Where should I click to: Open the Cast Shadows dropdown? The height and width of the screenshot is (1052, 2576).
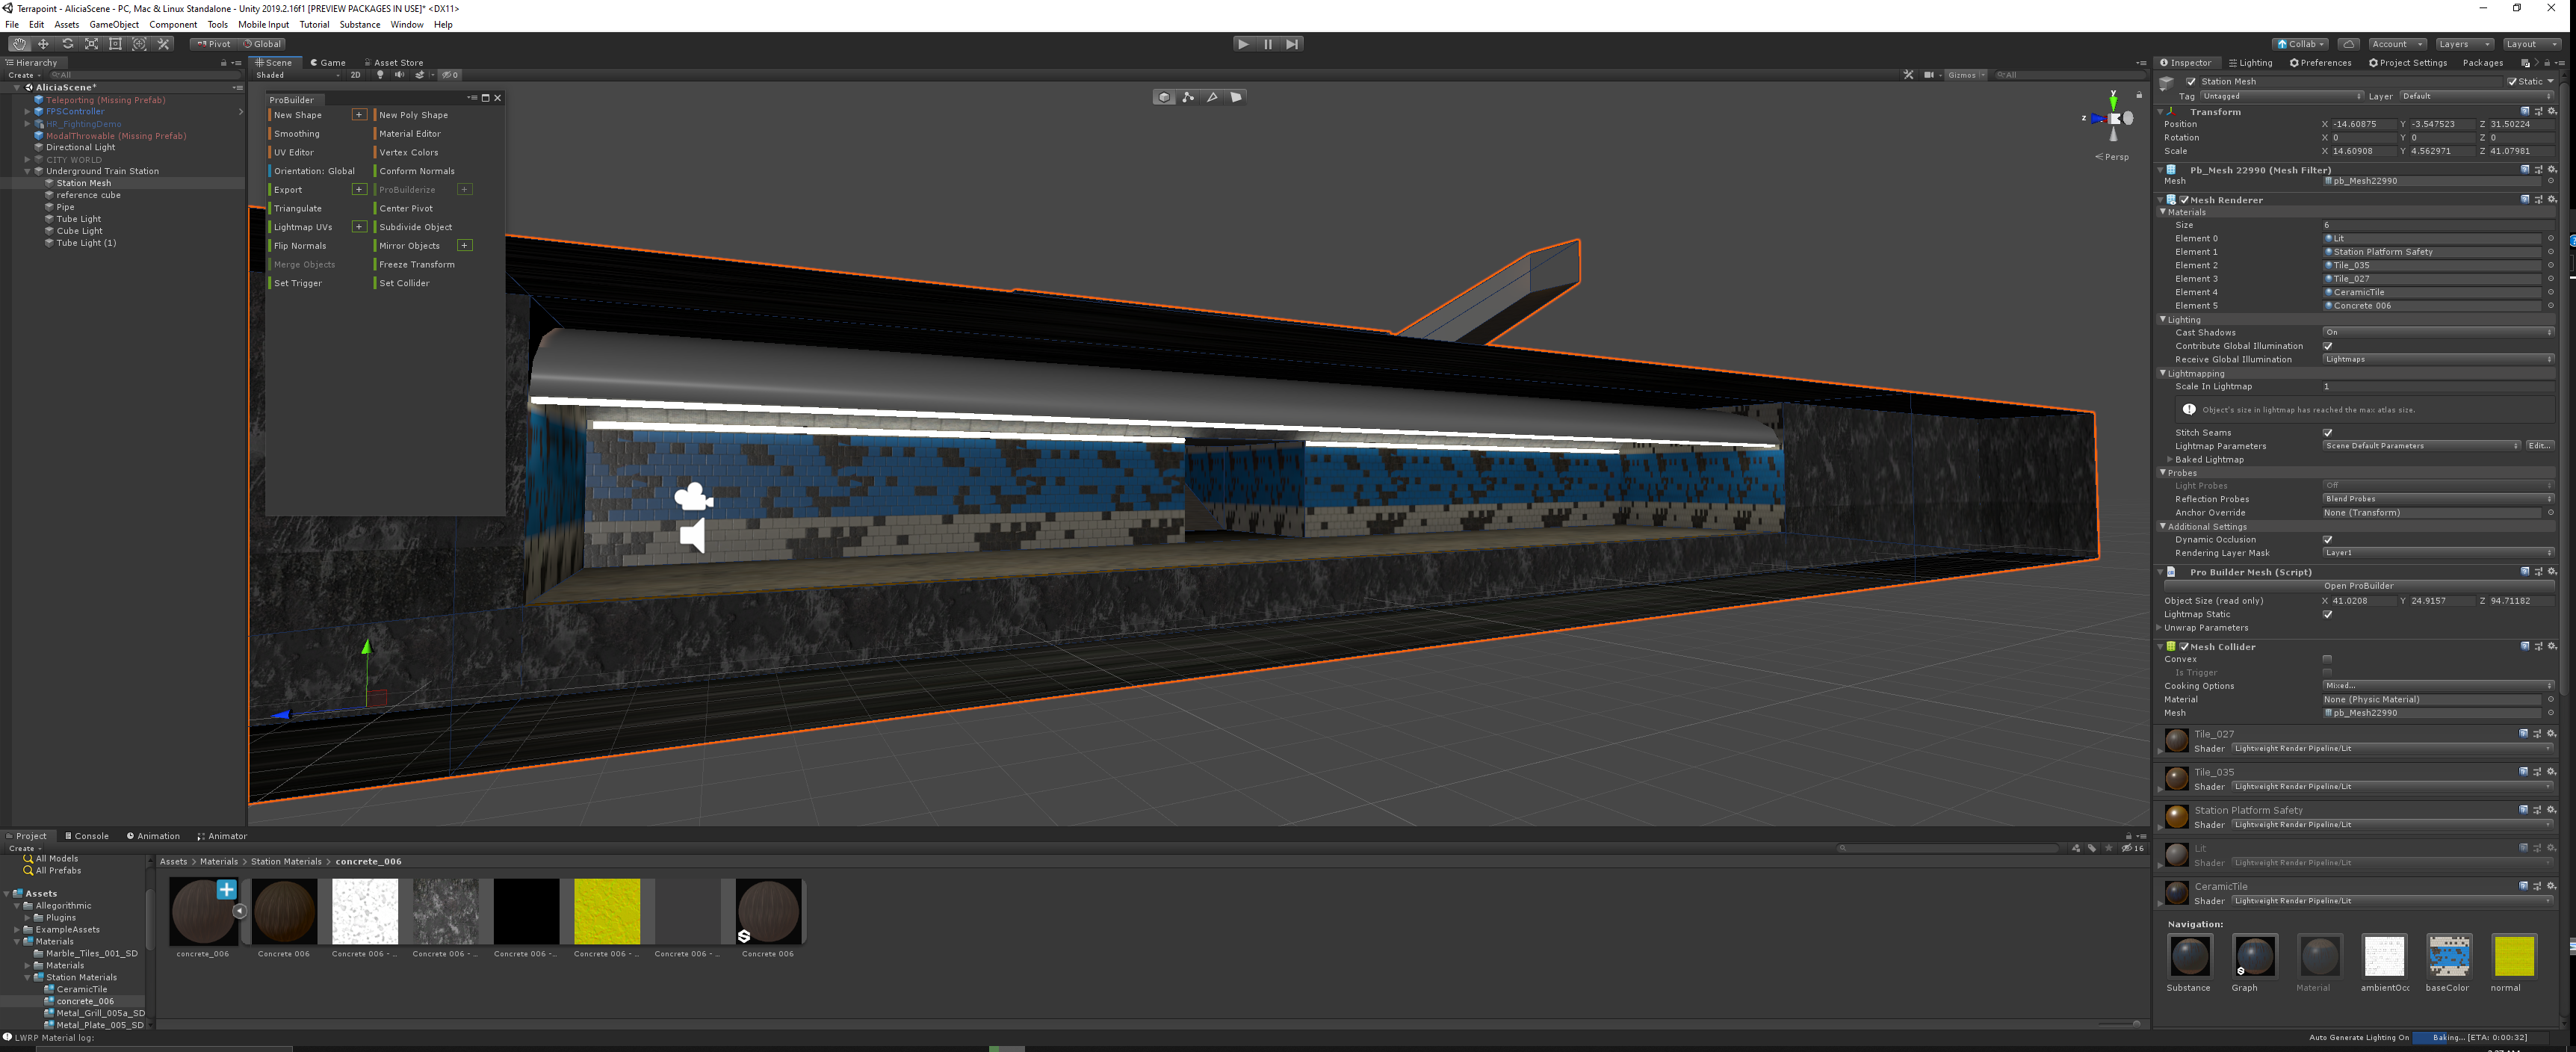pyautogui.click(x=2436, y=332)
